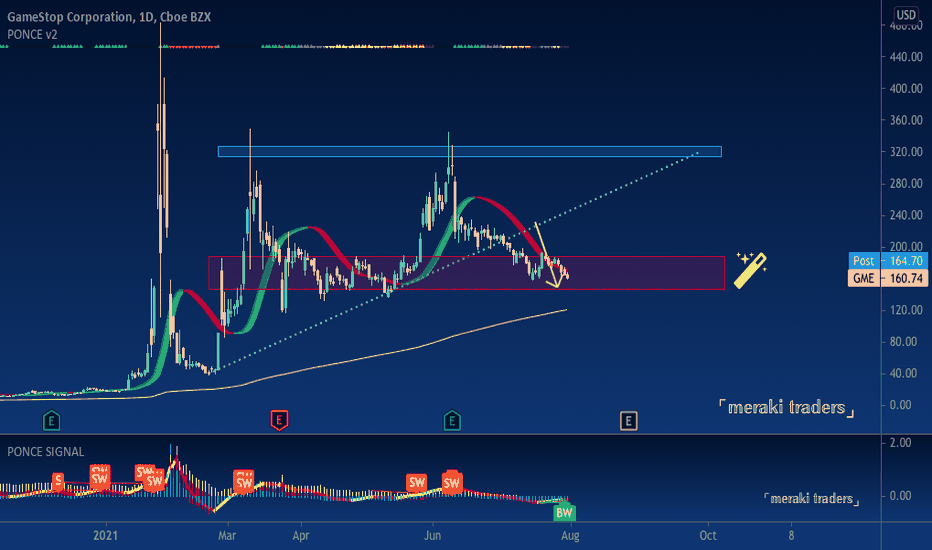Click the green E earnings marker above Jun
Viewport: 932px width, 550px height.
(x=452, y=420)
